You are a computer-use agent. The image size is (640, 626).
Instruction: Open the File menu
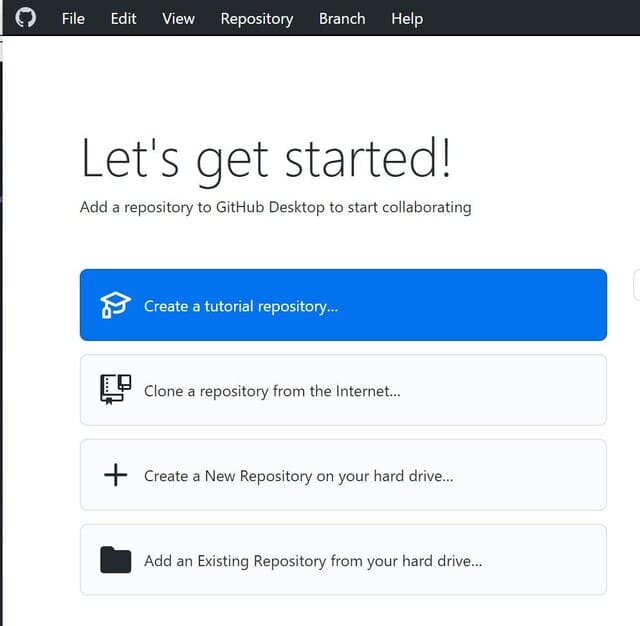pos(73,18)
